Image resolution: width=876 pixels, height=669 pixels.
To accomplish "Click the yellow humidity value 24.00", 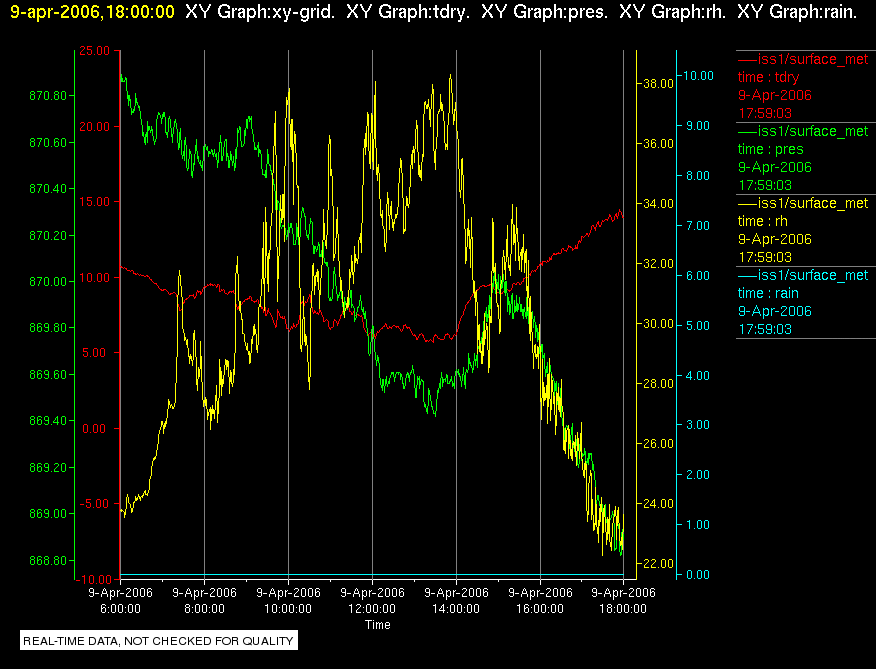I will pos(659,504).
